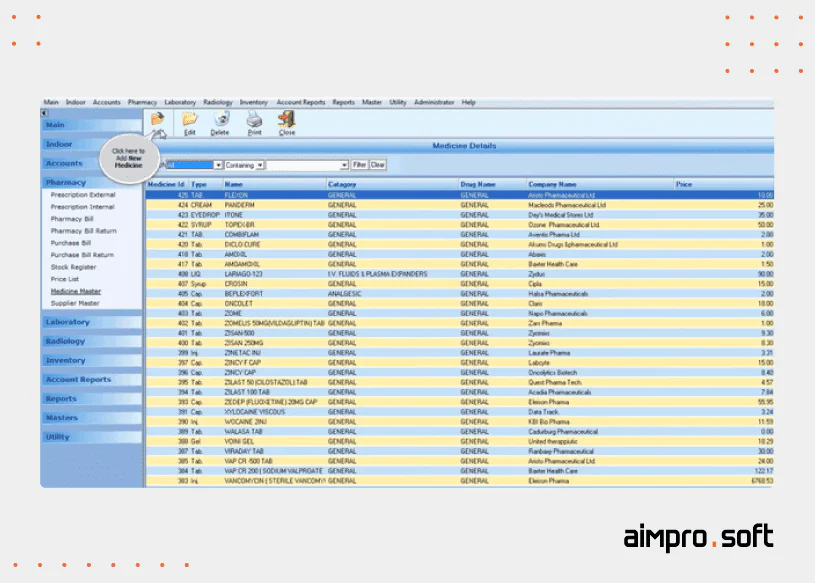This screenshot has height=583, width=815.
Task: Expand the Reports sidebar section
Action: point(91,399)
